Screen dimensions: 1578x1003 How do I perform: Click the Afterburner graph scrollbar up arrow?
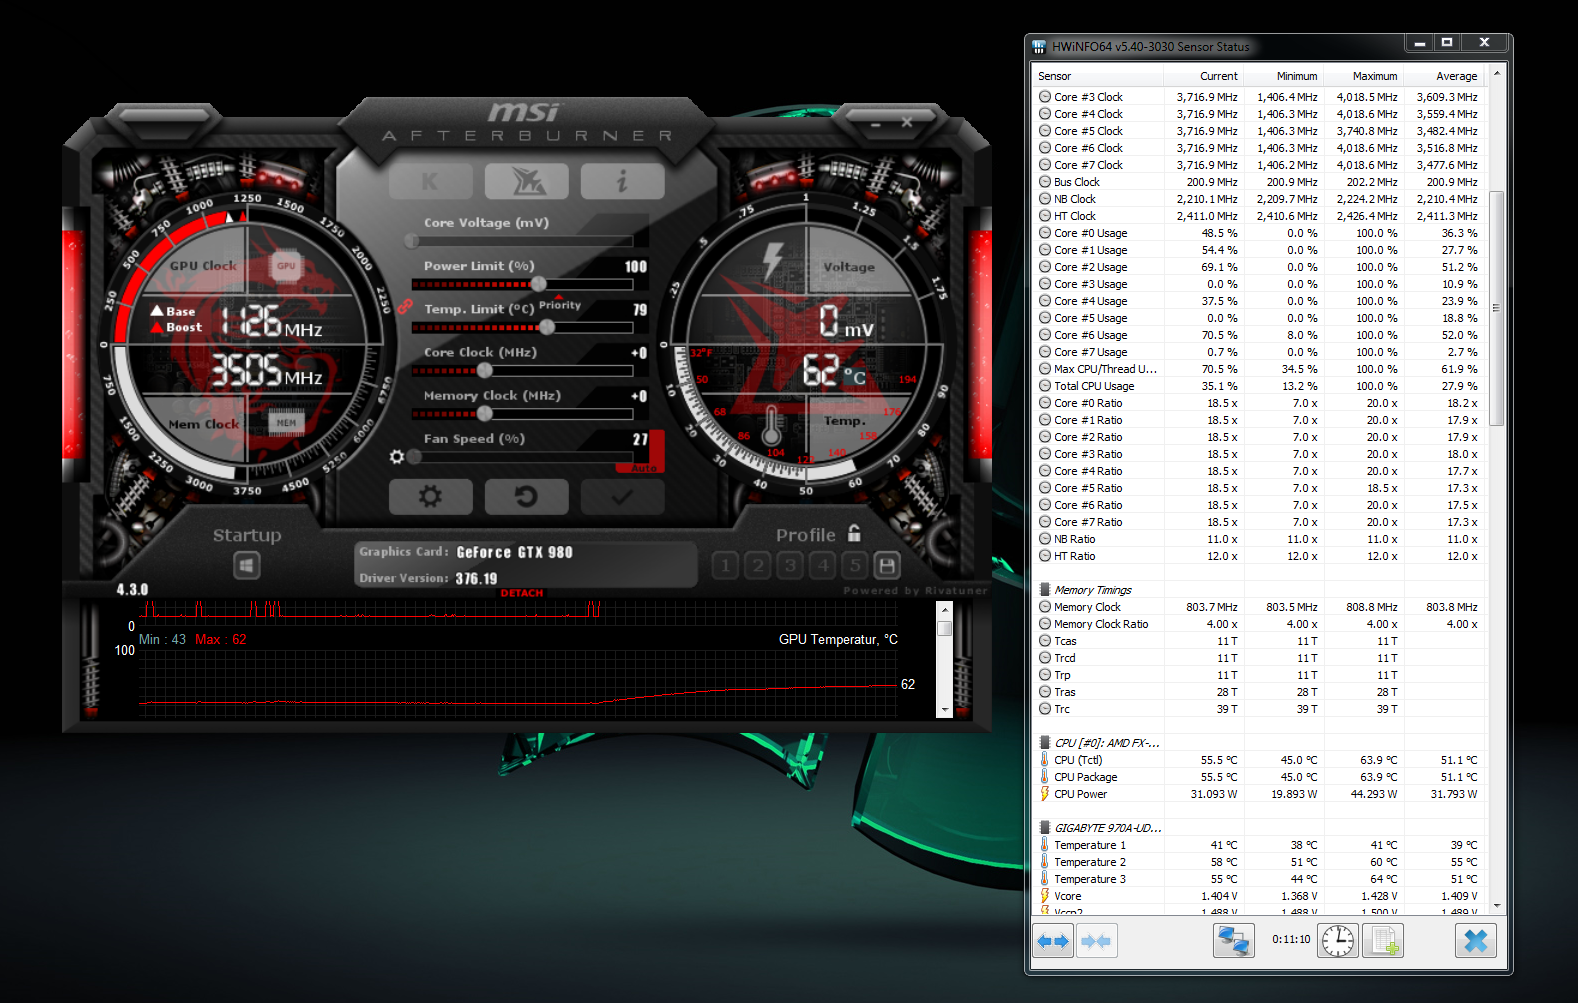pos(944,609)
